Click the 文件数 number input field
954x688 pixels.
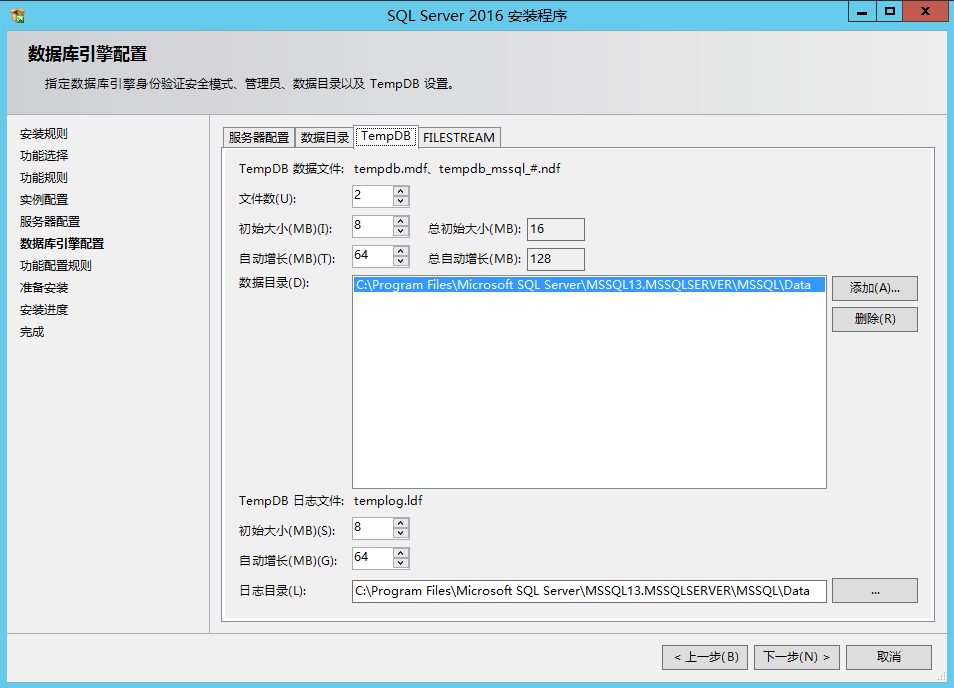click(372, 196)
